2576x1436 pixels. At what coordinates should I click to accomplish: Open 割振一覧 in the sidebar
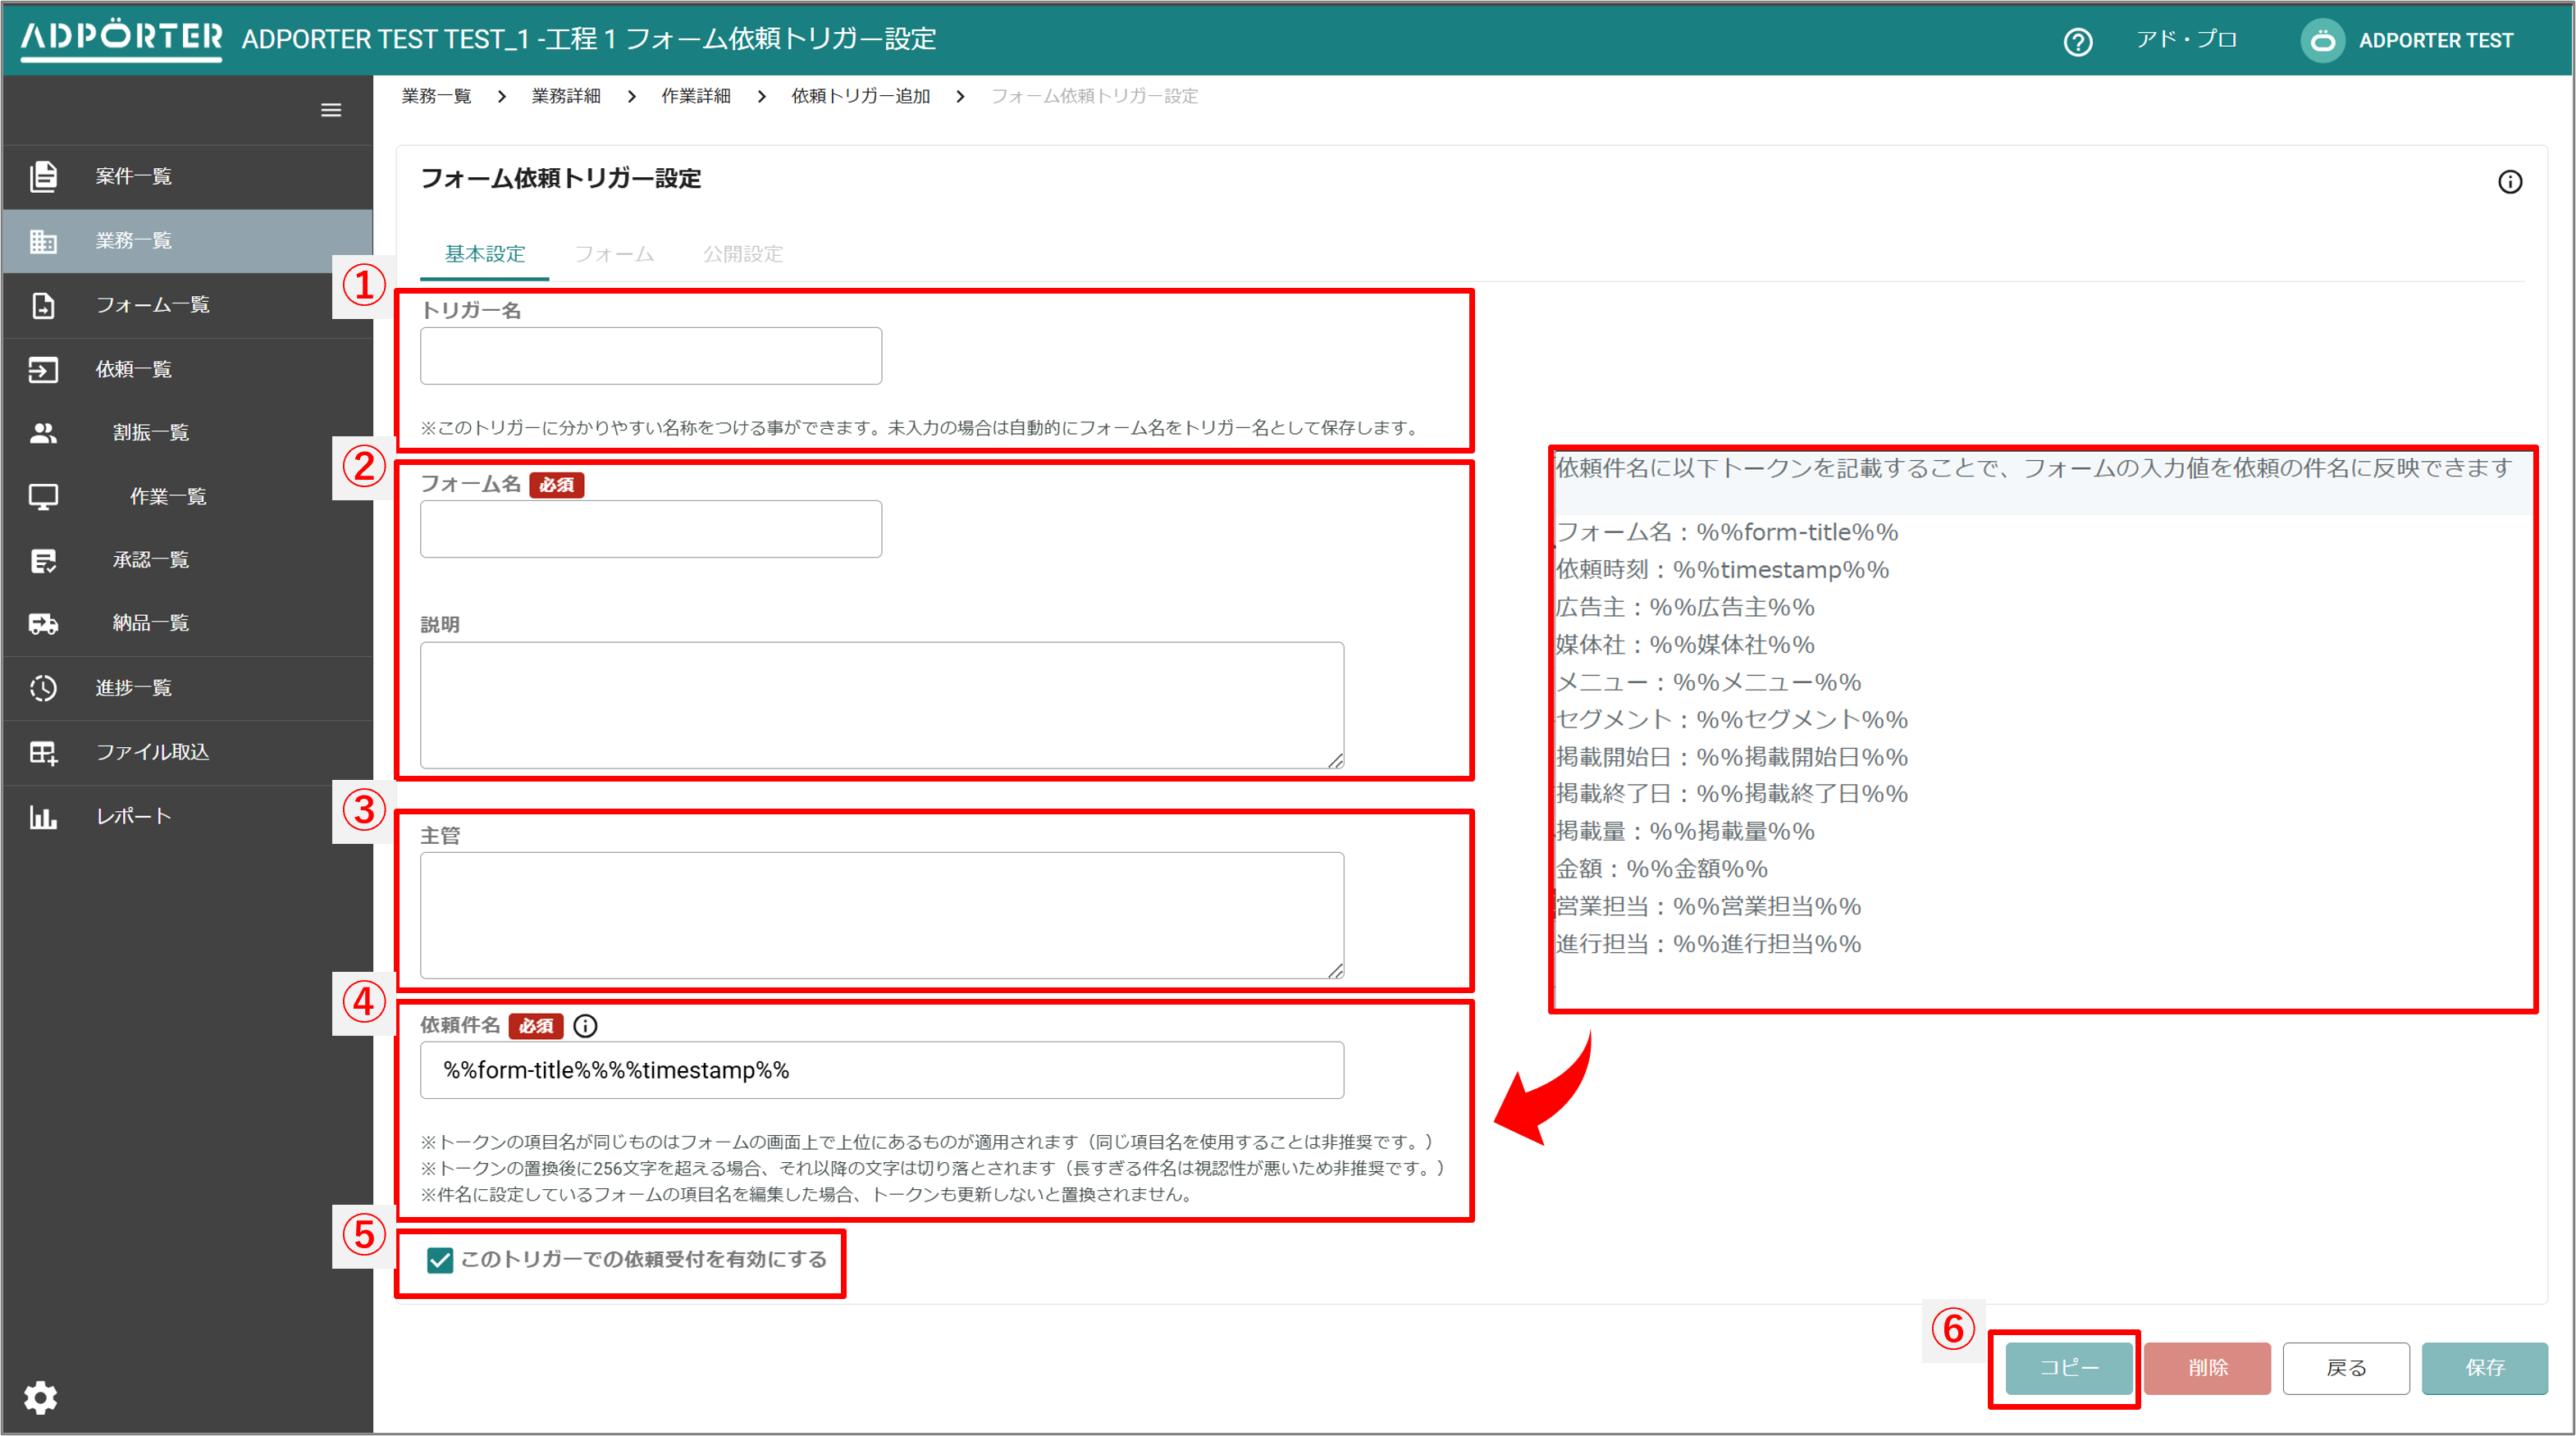(188, 433)
